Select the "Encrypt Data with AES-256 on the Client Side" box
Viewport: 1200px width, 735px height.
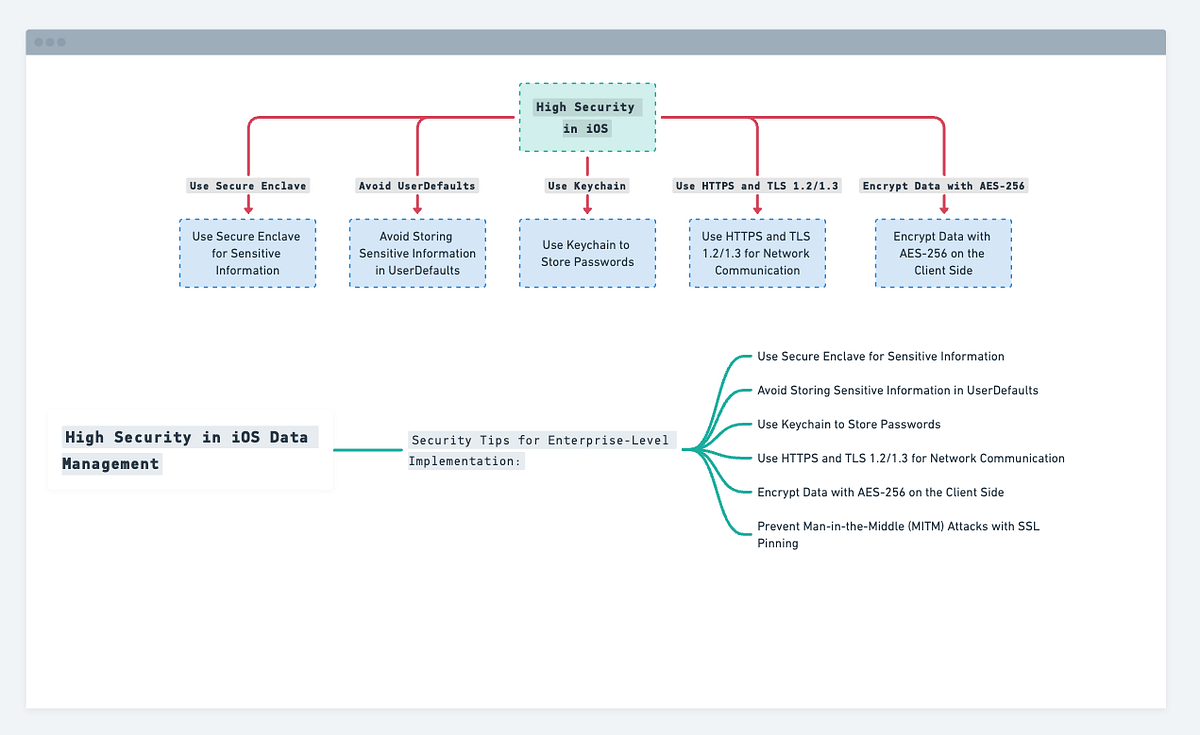pos(943,253)
